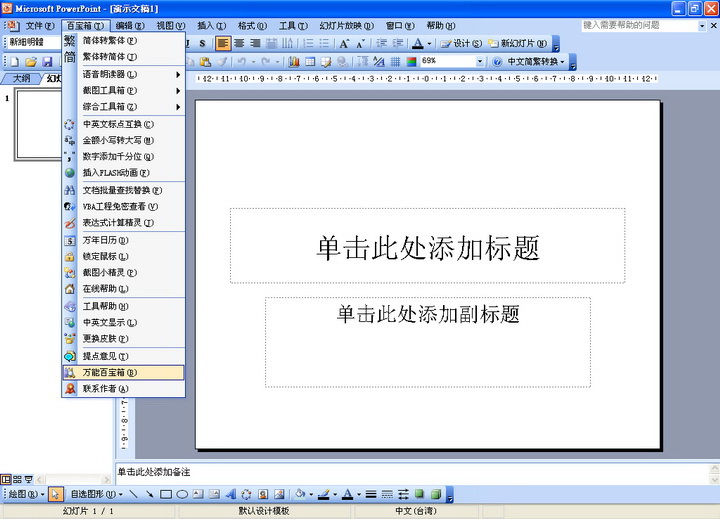Open a file with the folder icon
This screenshot has height=519, width=720.
[x=31, y=62]
